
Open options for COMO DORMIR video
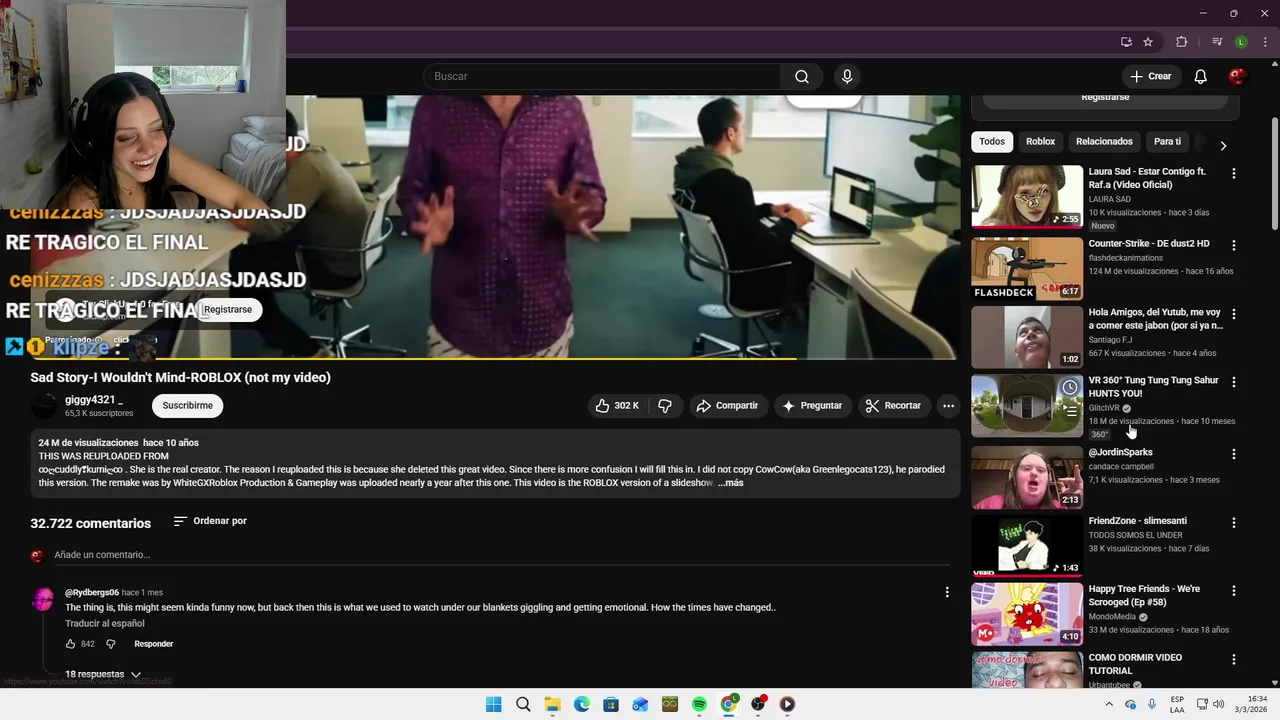[x=1233, y=659]
